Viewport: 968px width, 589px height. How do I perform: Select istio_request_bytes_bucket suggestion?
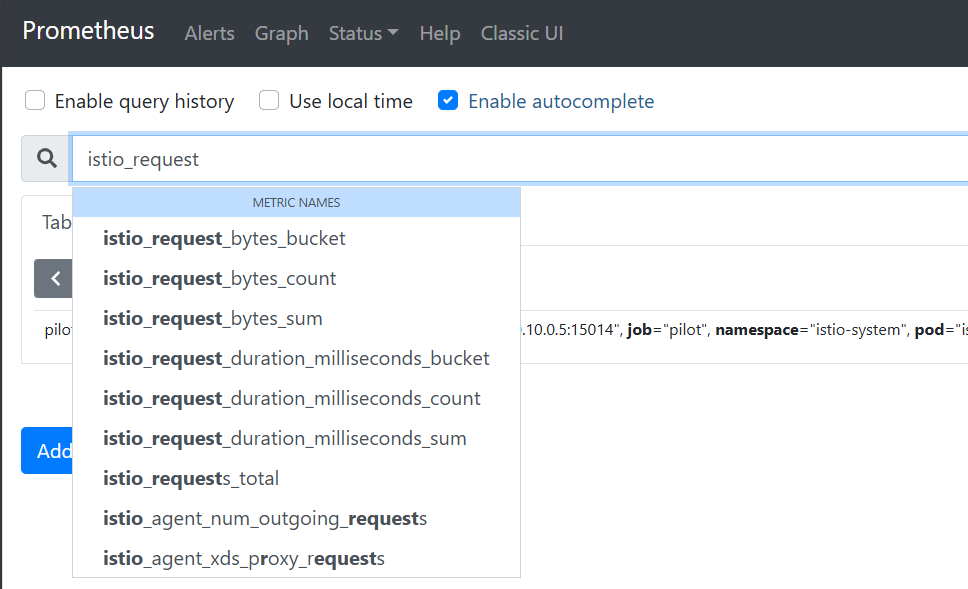[x=296, y=238]
